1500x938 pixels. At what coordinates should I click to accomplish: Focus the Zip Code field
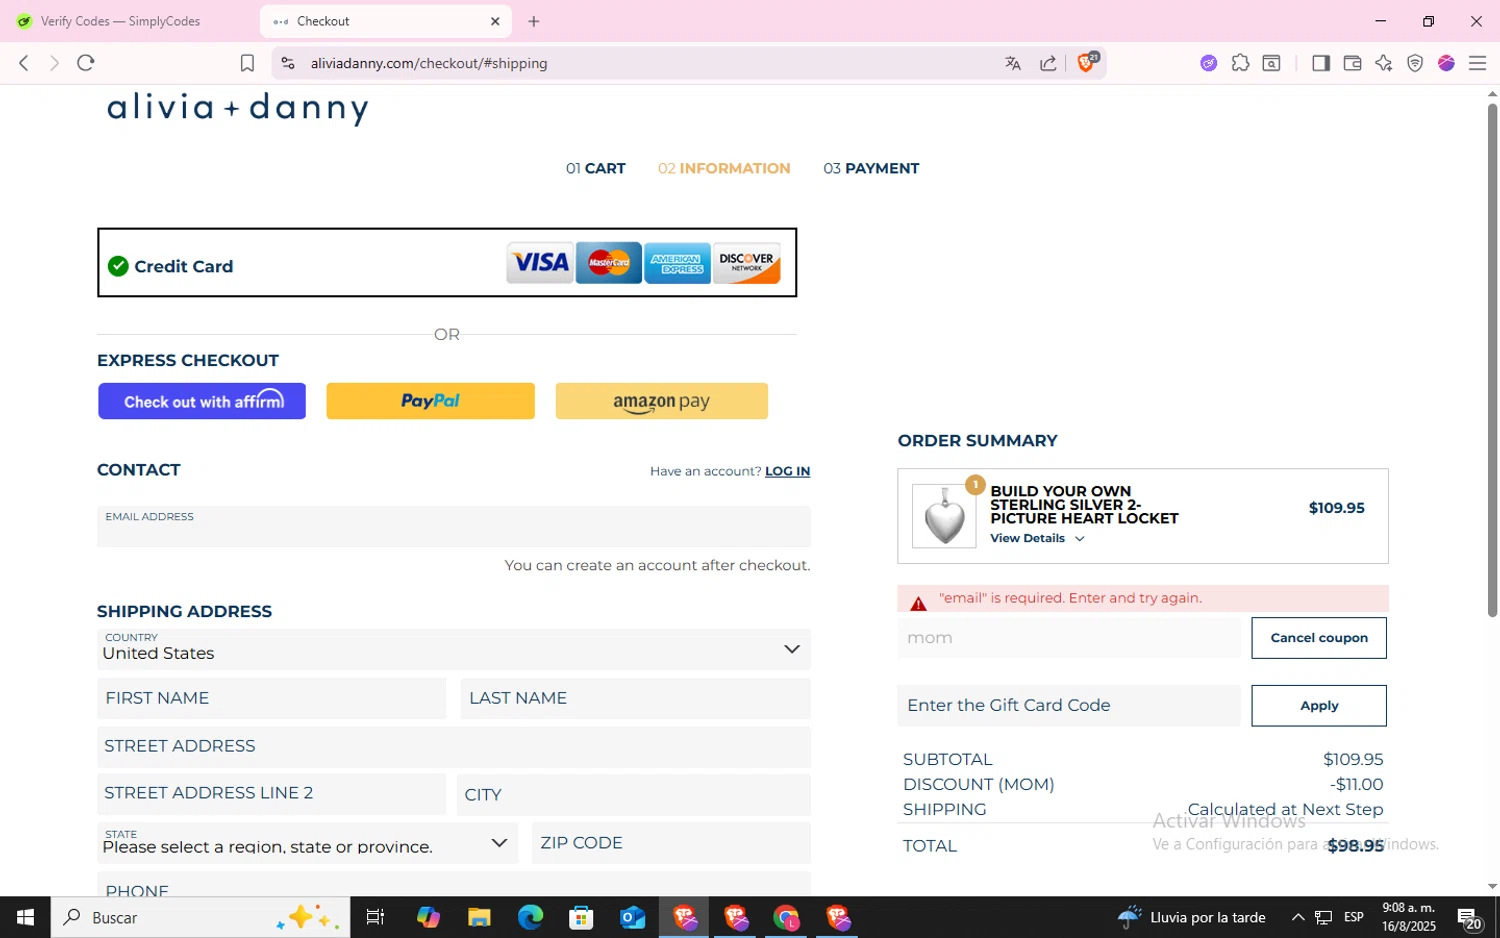click(x=671, y=843)
